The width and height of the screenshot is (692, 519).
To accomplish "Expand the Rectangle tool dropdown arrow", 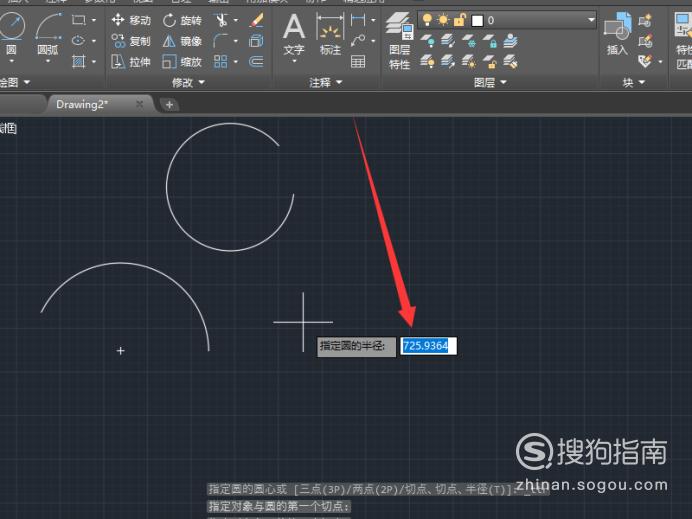I will [94, 20].
